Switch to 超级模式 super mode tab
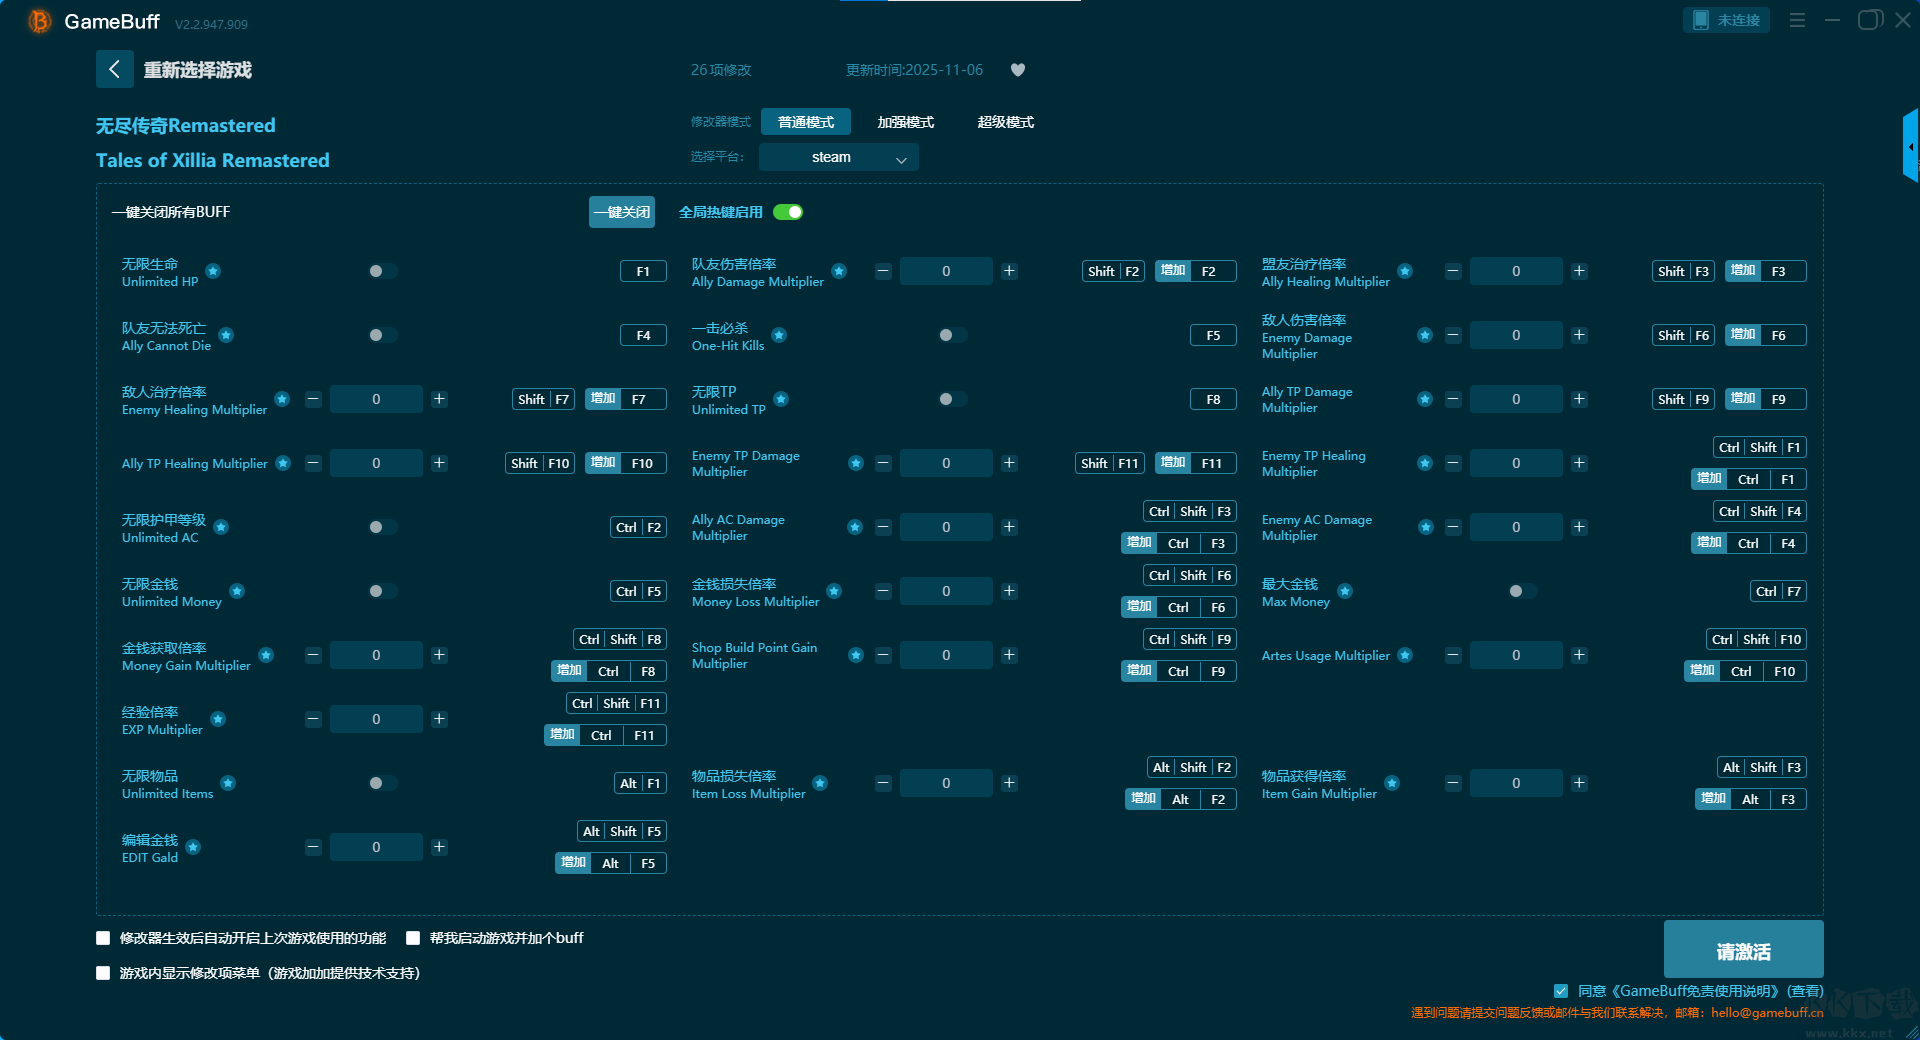1920x1040 pixels. [x=1006, y=122]
